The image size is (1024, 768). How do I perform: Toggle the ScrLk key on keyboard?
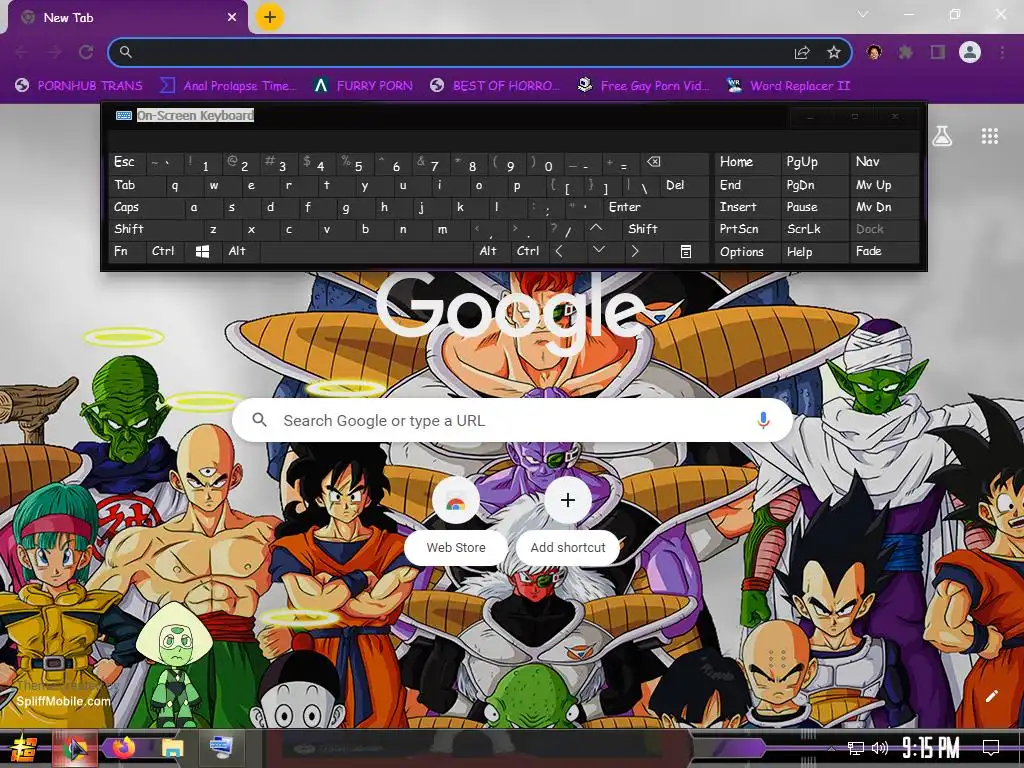pyautogui.click(x=814, y=229)
